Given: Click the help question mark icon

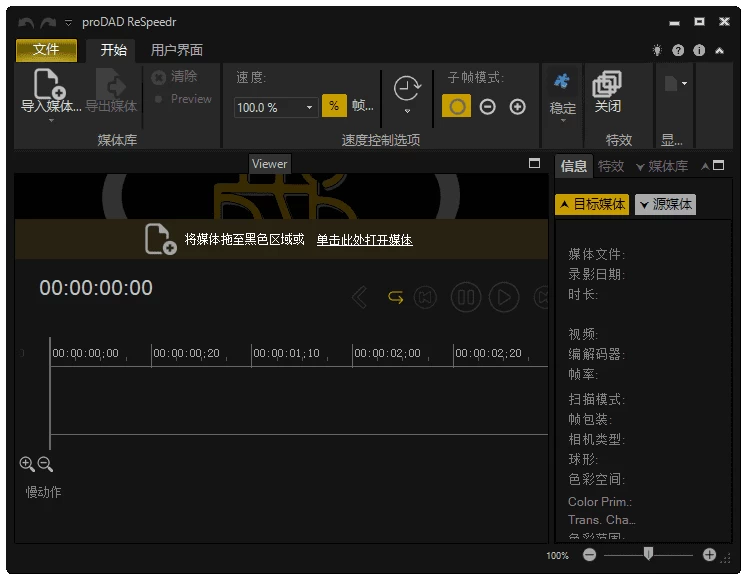Looking at the screenshot, I should point(678,50).
